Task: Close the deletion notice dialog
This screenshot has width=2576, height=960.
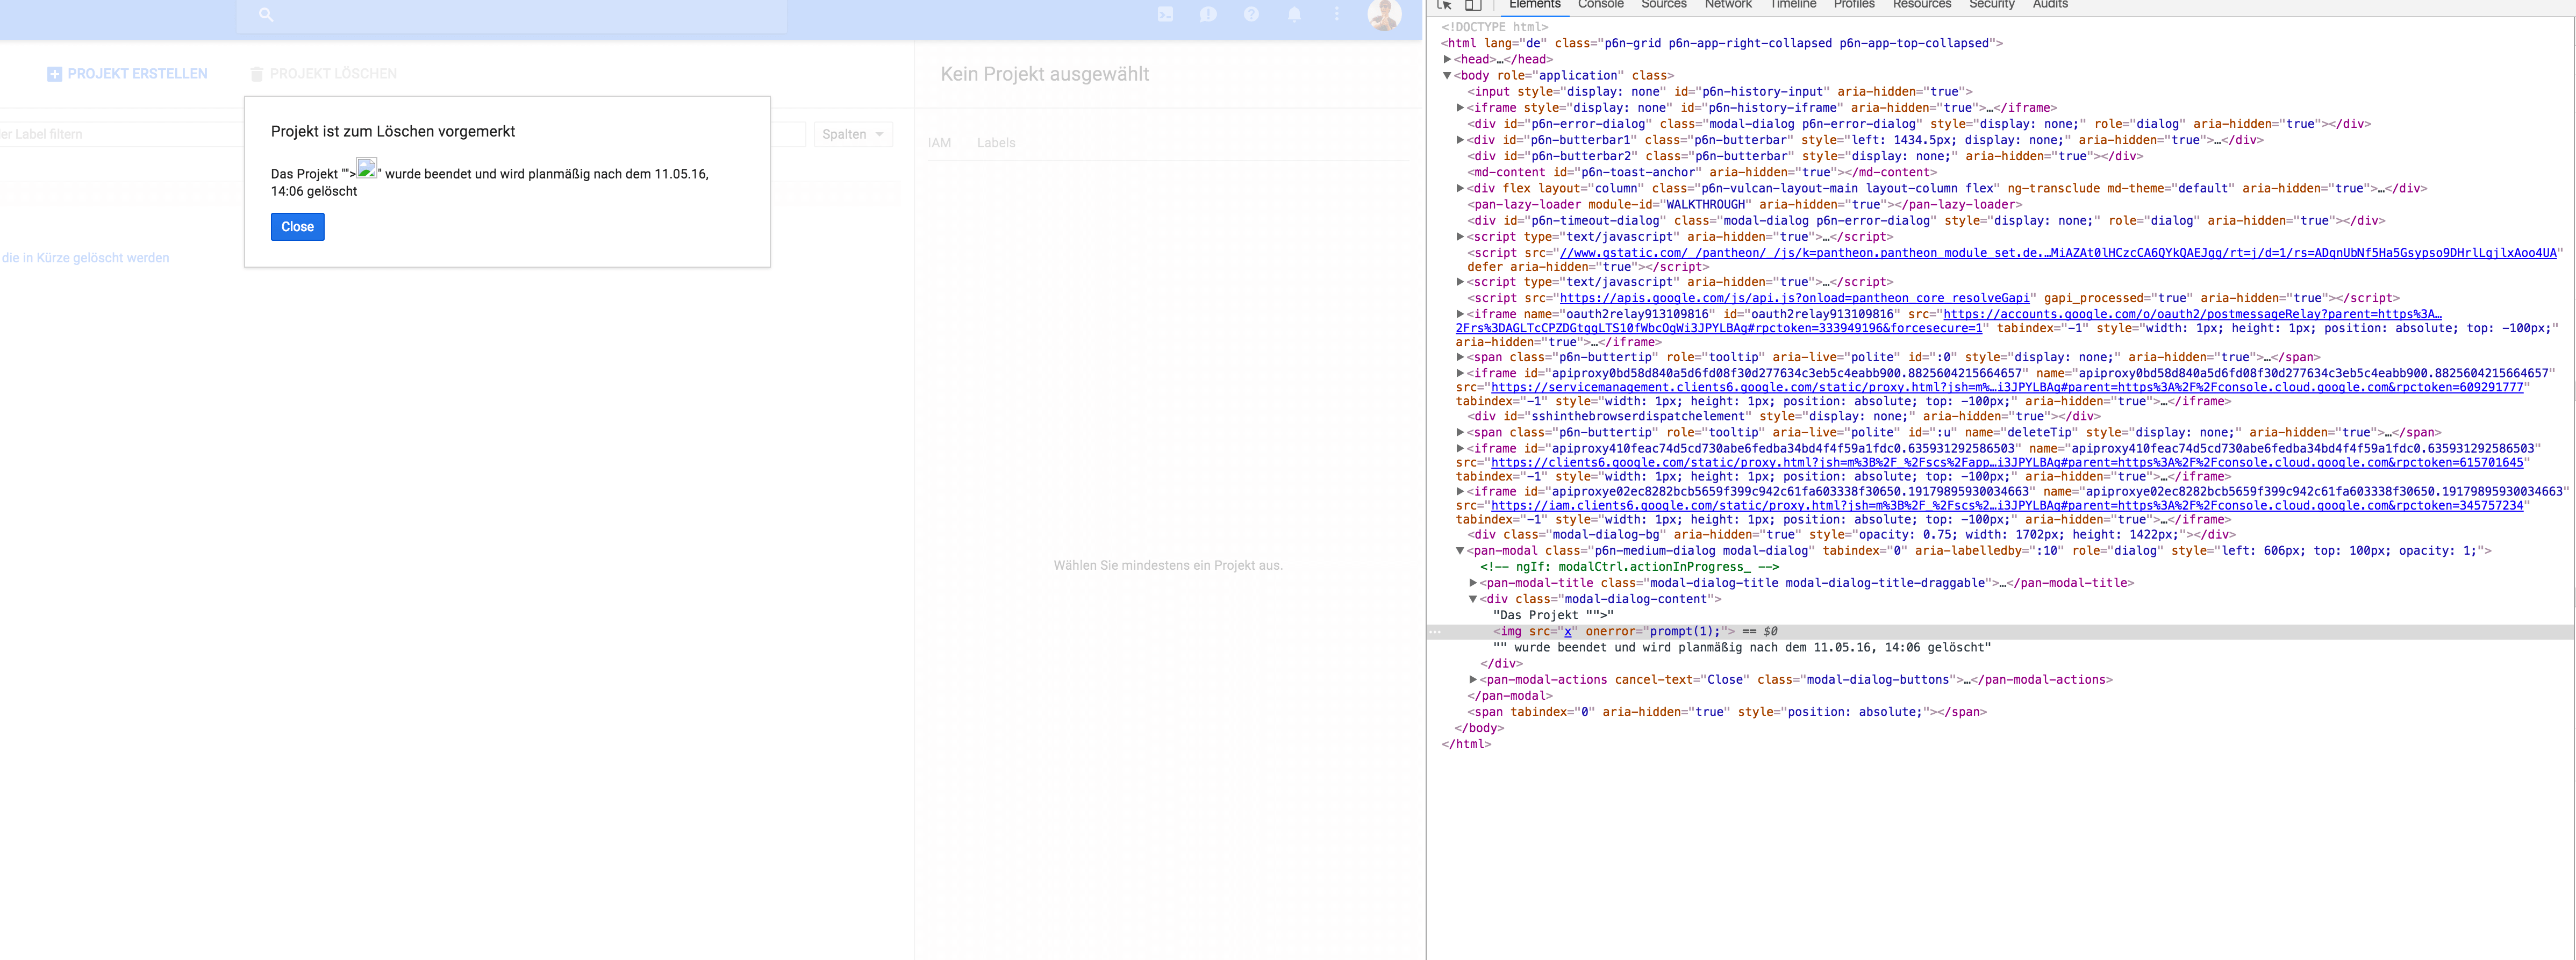Action: [x=297, y=227]
